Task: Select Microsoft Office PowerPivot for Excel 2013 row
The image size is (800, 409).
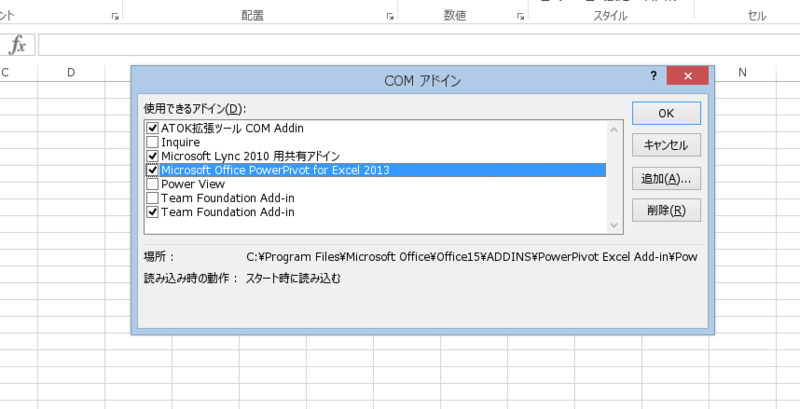Action: [382, 170]
